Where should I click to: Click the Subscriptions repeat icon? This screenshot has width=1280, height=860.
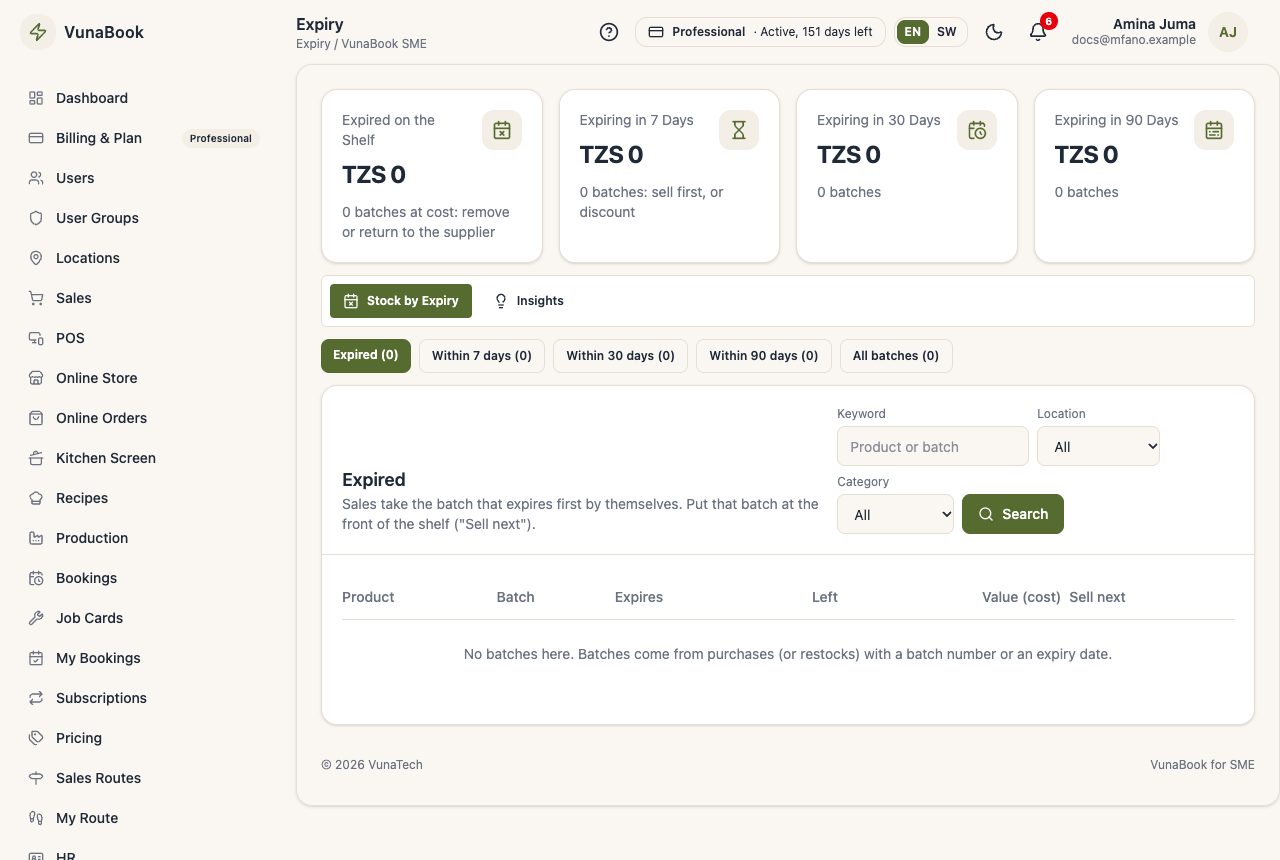pos(36,698)
